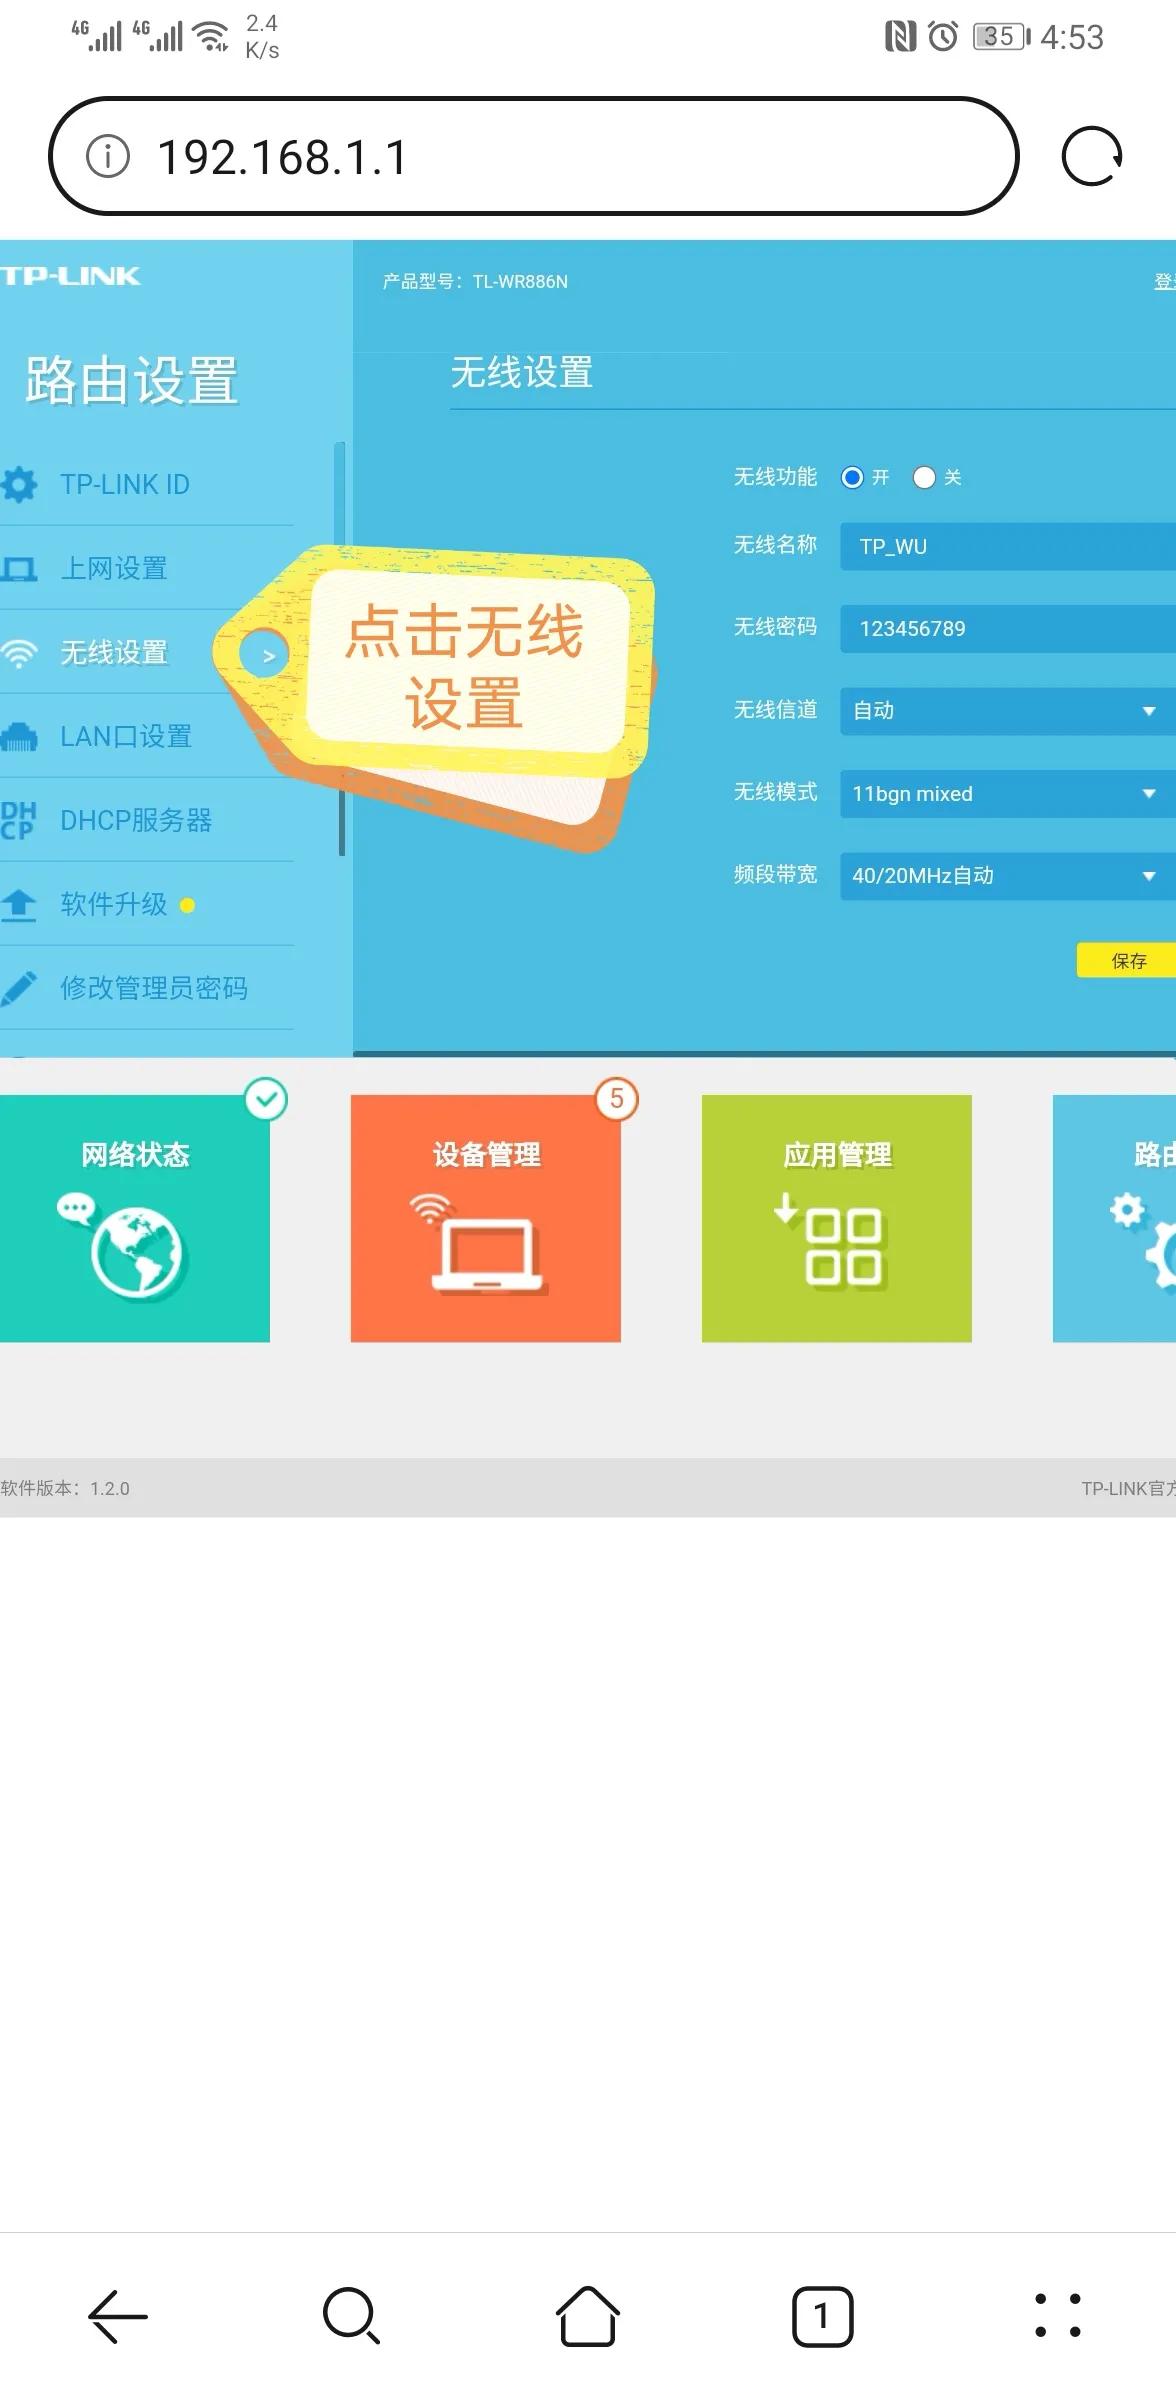1176x2400 pixels.
Task: Tap the browser reload icon
Action: [1091, 156]
